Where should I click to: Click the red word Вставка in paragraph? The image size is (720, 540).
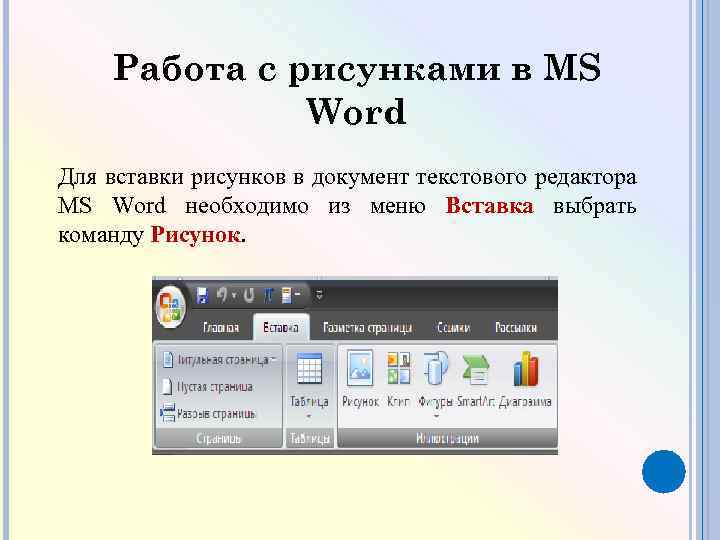489,205
